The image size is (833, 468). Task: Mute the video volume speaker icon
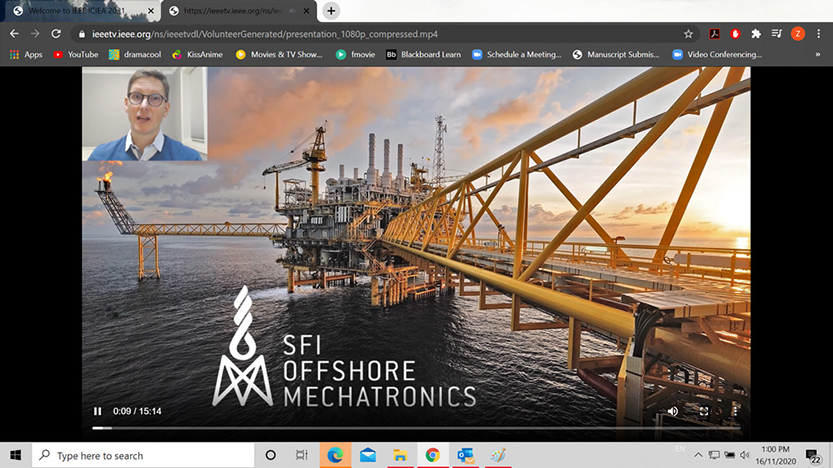[673, 411]
